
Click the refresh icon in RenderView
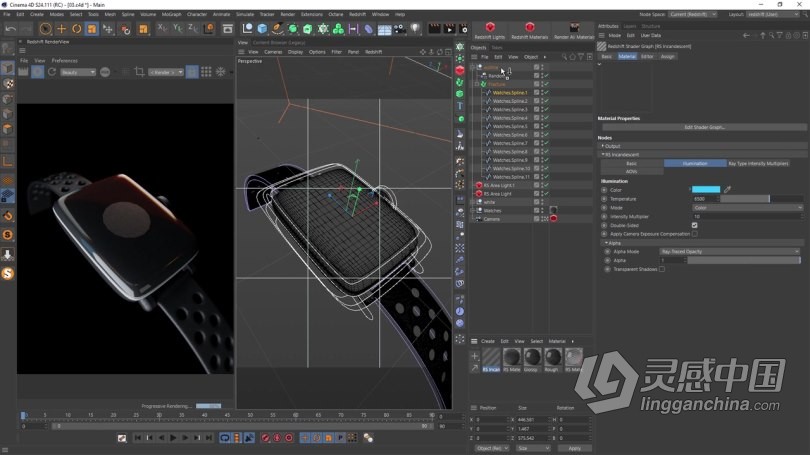pyautogui.click(x=52, y=72)
